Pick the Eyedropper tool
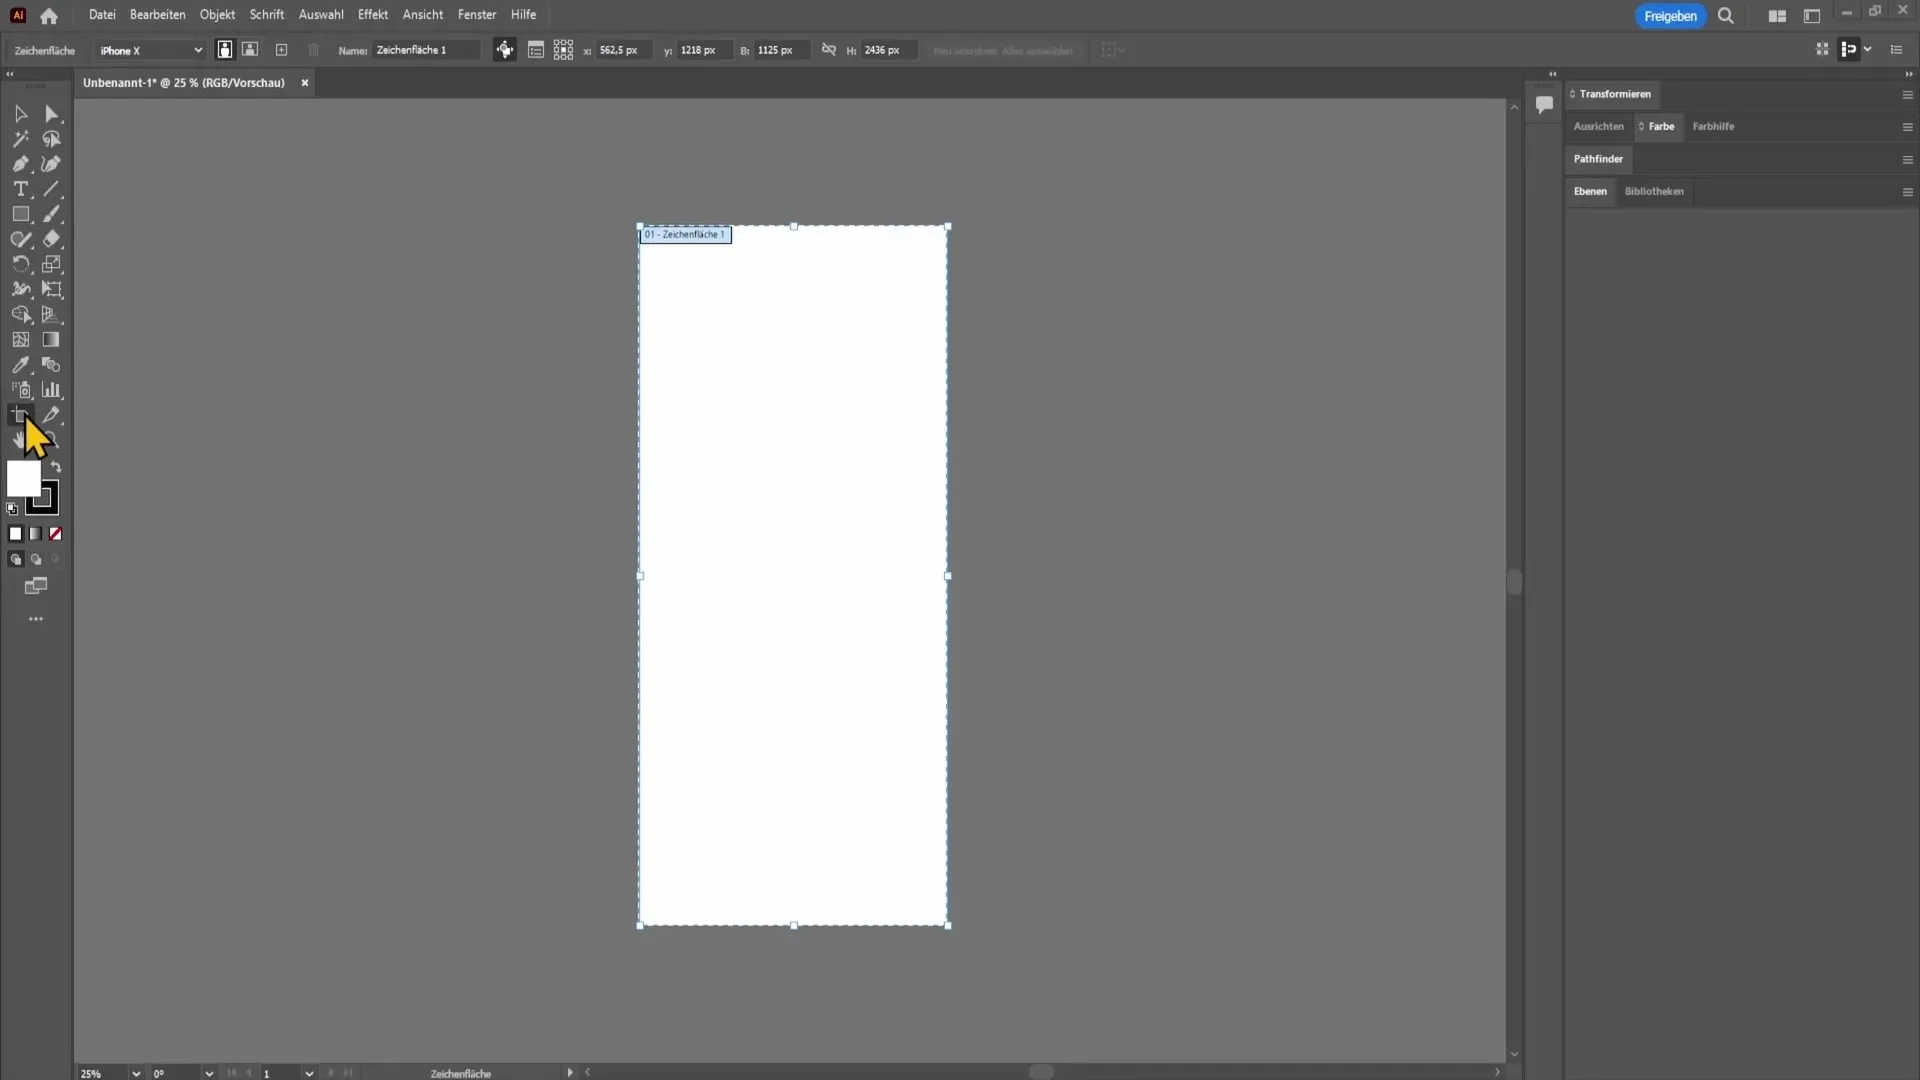Image resolution: width=1920 pixels, height=1080 pixels. click(20, 365)
